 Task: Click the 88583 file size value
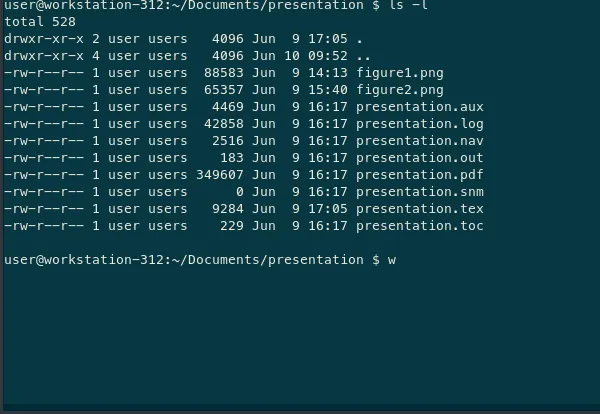(x=223, y=73)
